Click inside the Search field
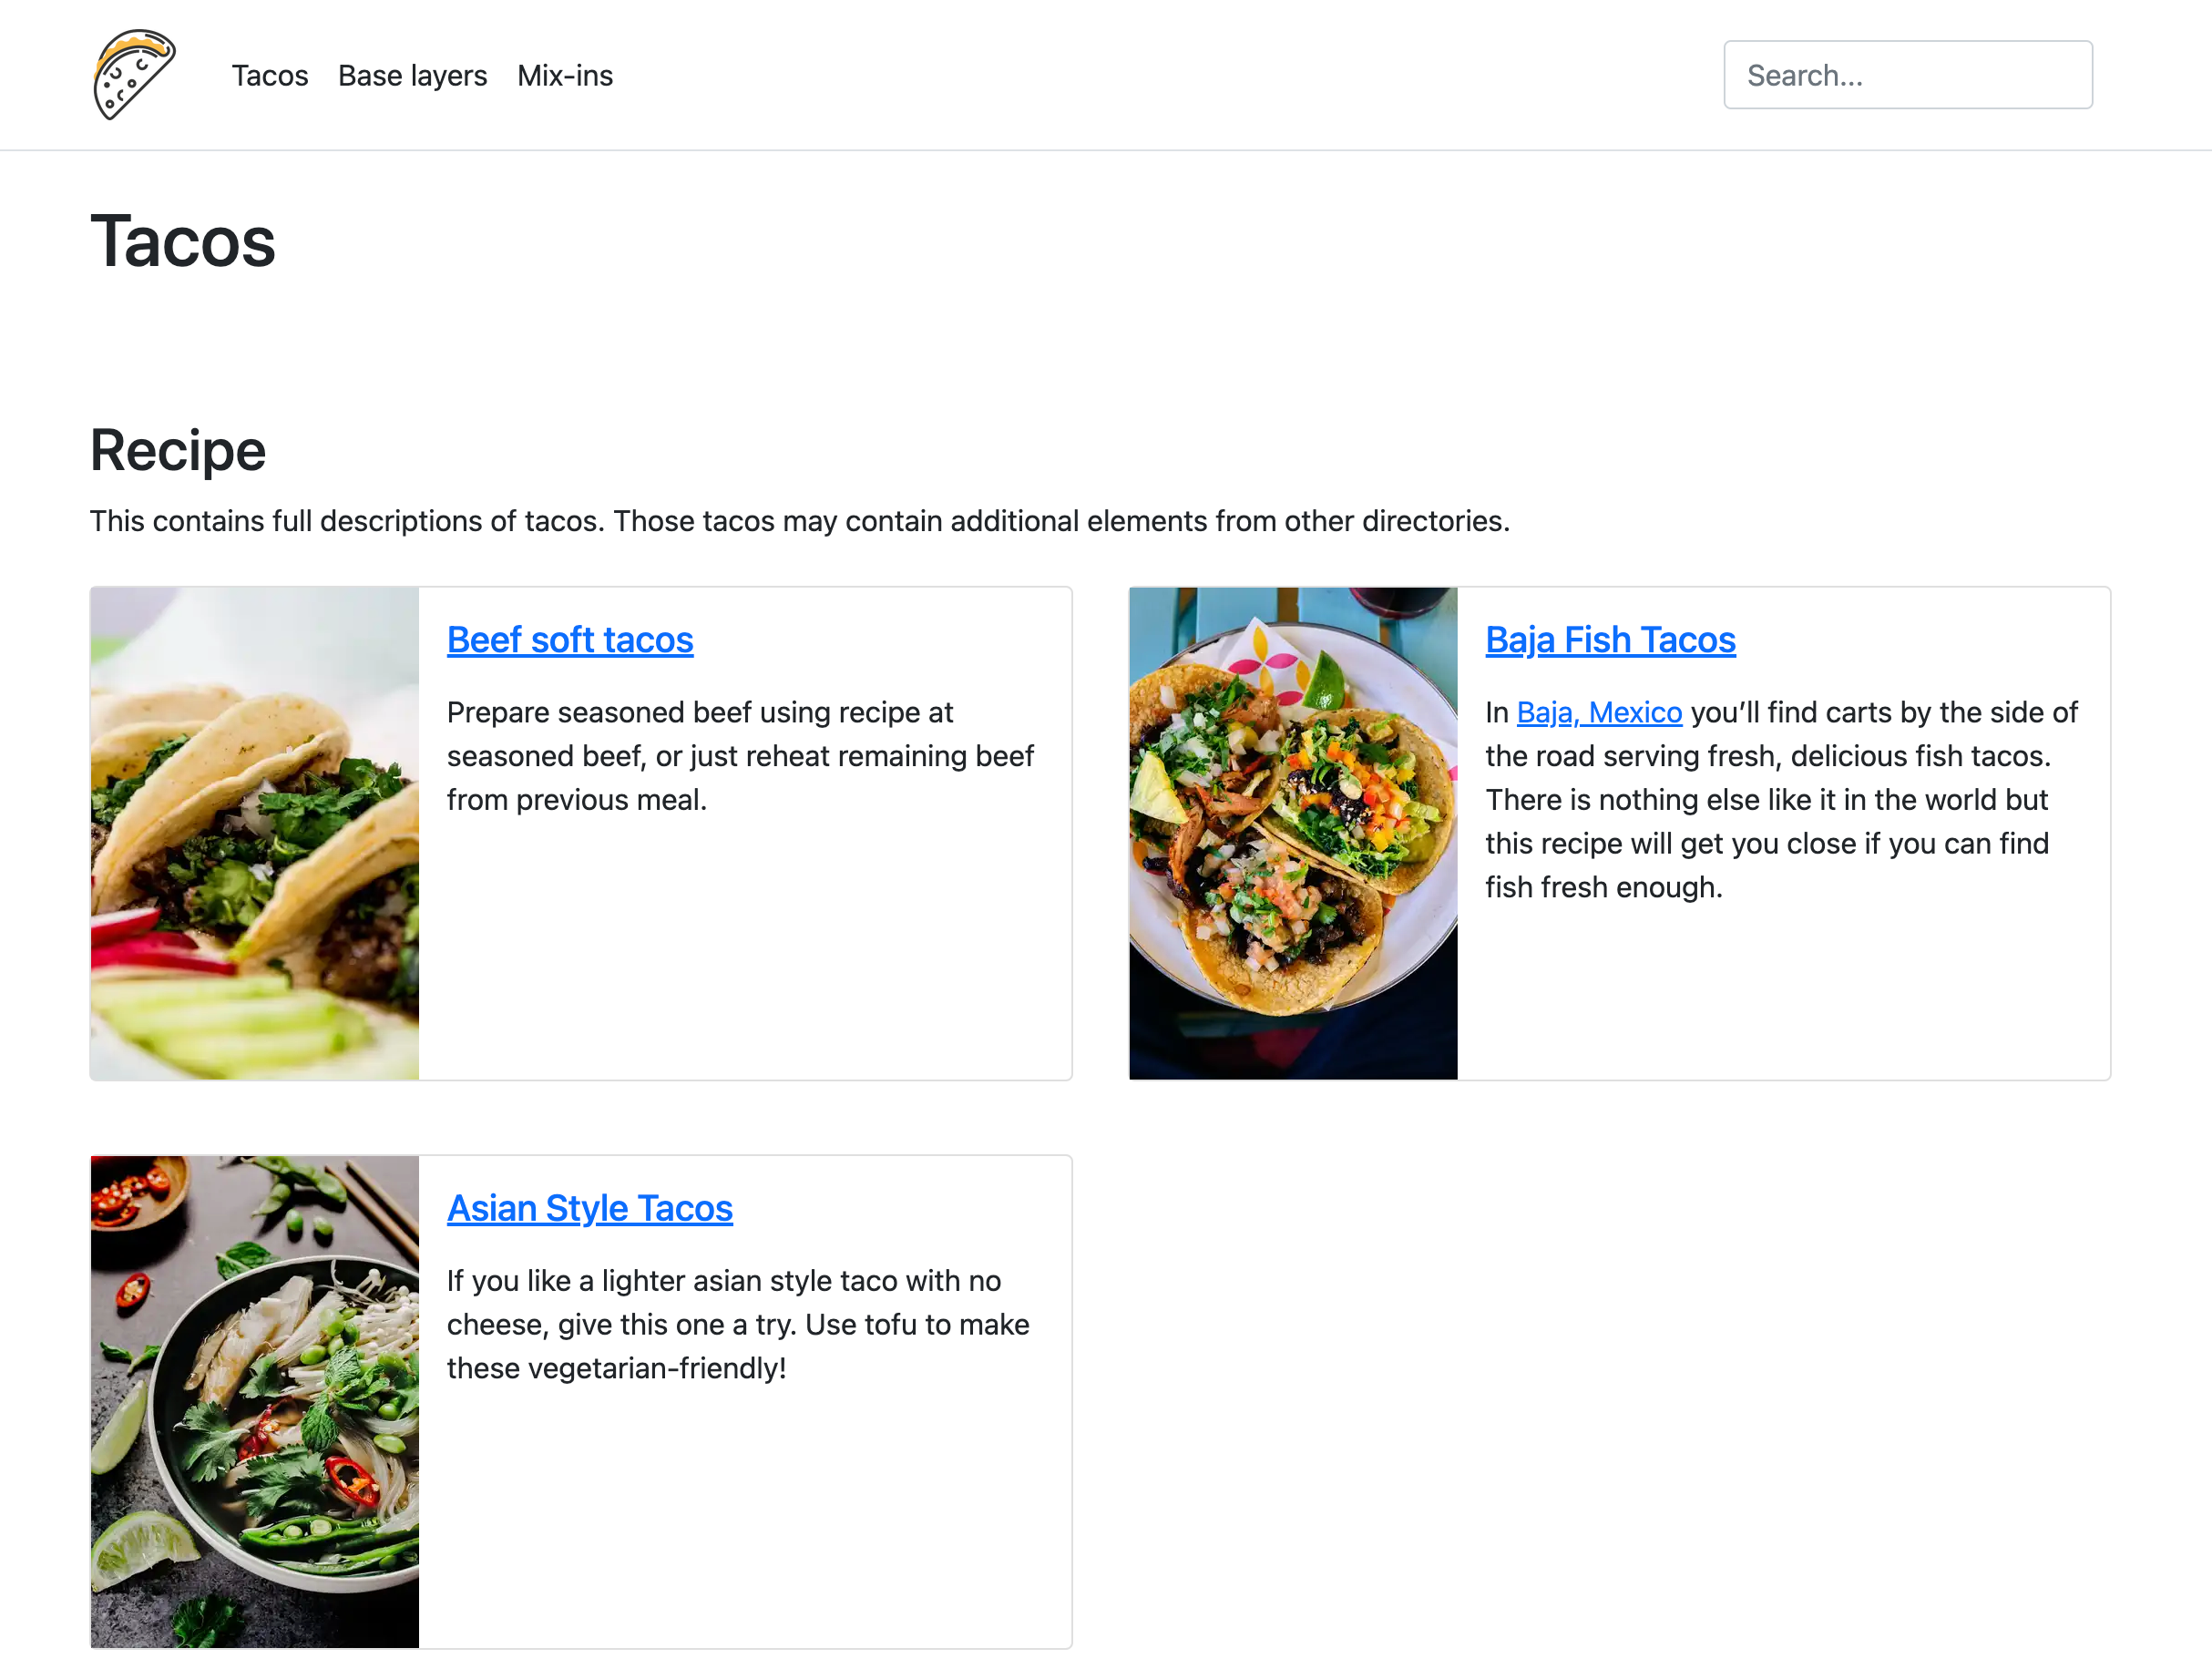 tap(1907, 74)
